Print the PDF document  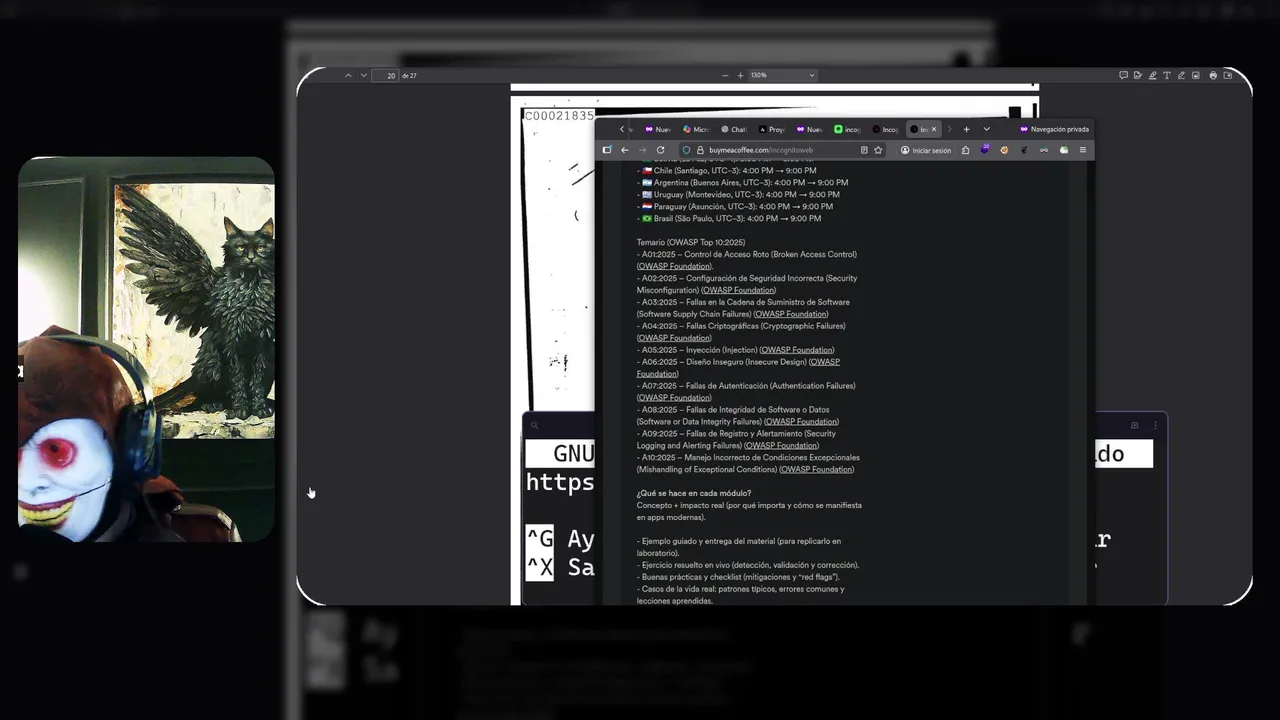coord(1213,75)
